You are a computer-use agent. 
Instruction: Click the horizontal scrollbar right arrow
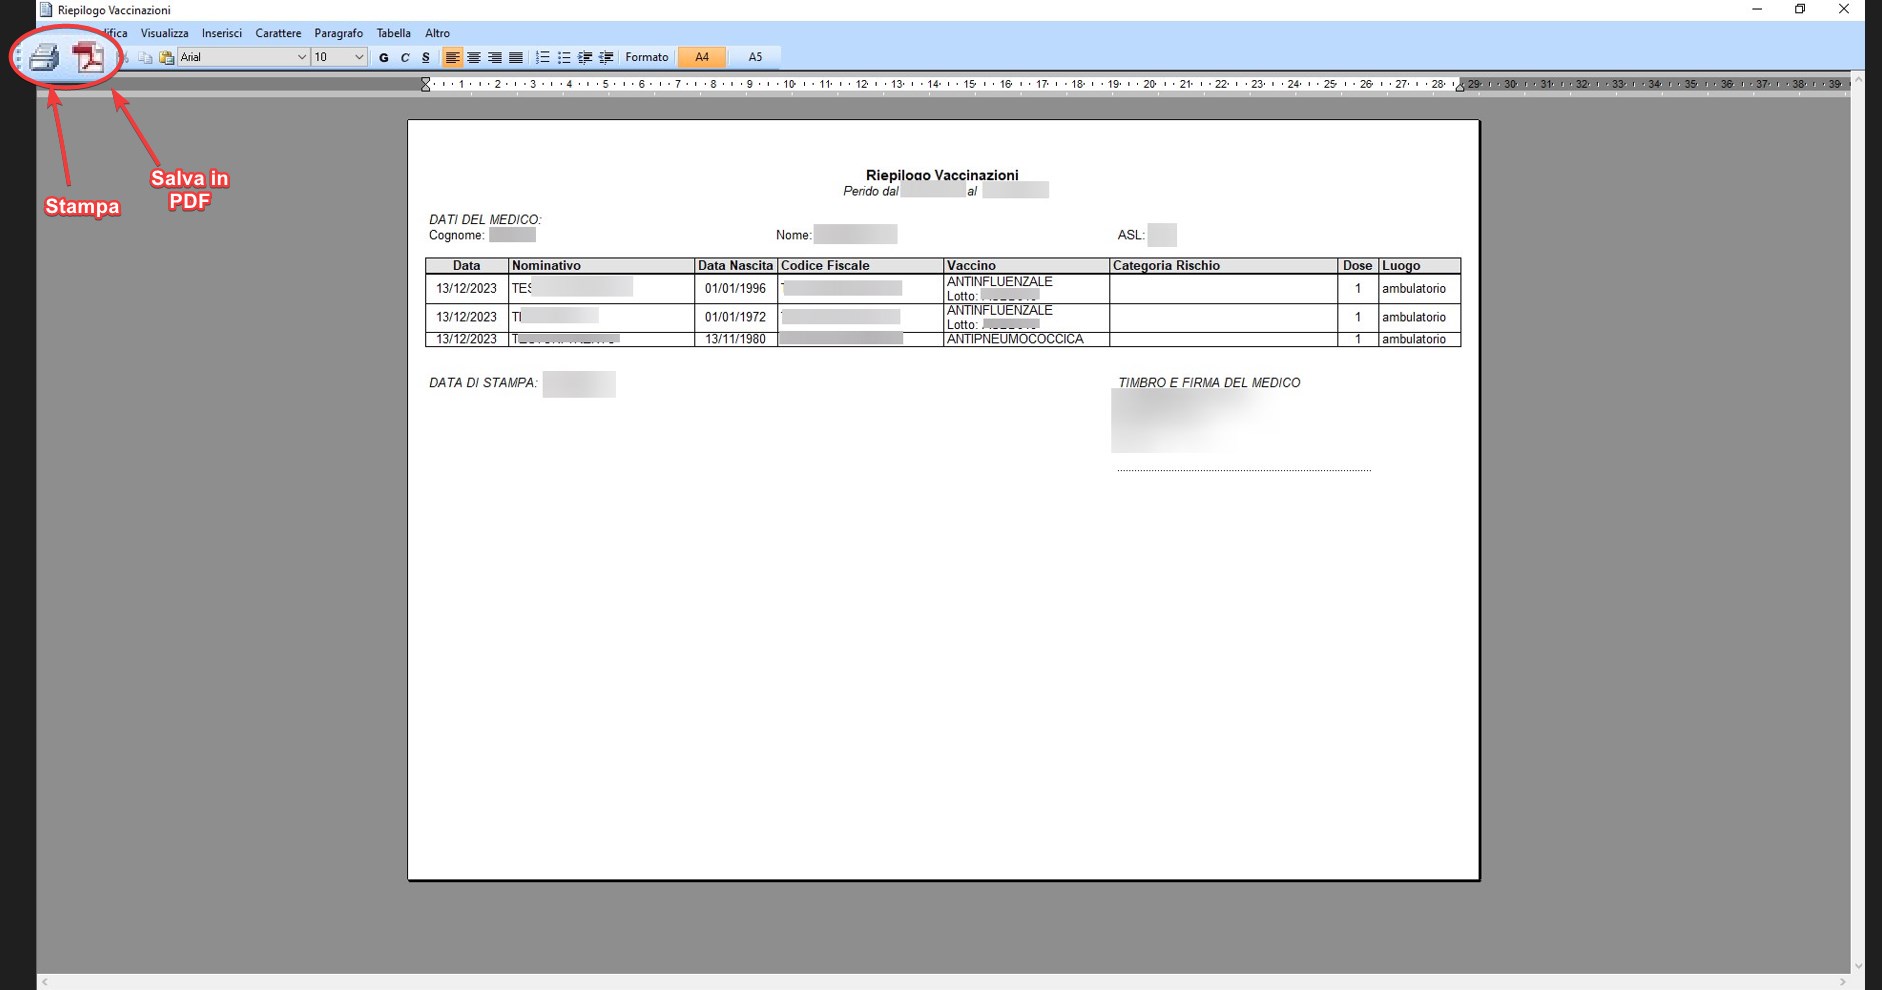(1843, 982)
